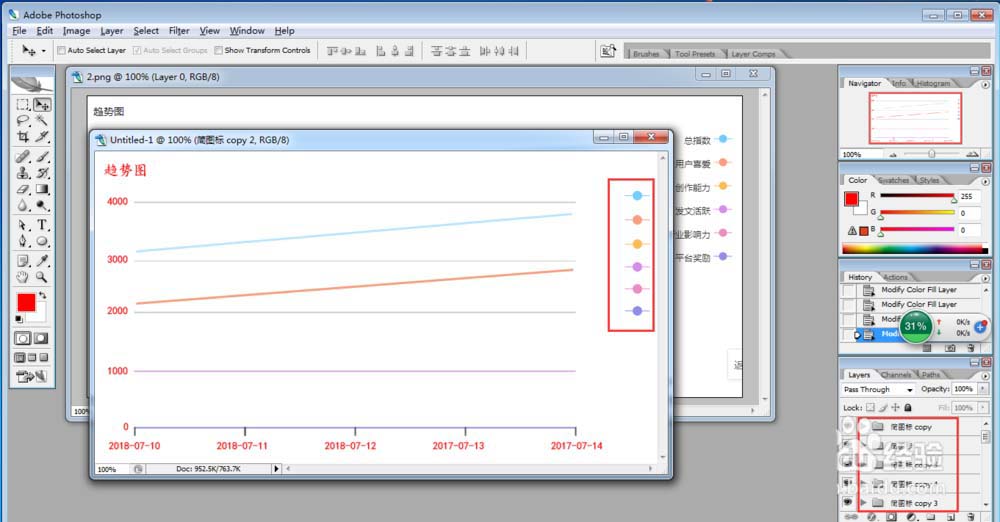Image resolution: width=1000 pixels, height=522 pixels.
Task: Enable Show Transform Controls checkbox
Action: tap(219, 50)
